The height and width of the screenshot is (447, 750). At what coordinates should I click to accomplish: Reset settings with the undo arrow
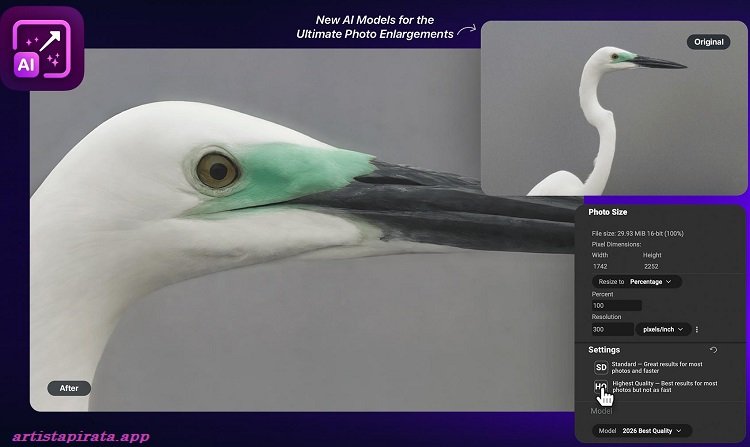click(x=713, y=350)
